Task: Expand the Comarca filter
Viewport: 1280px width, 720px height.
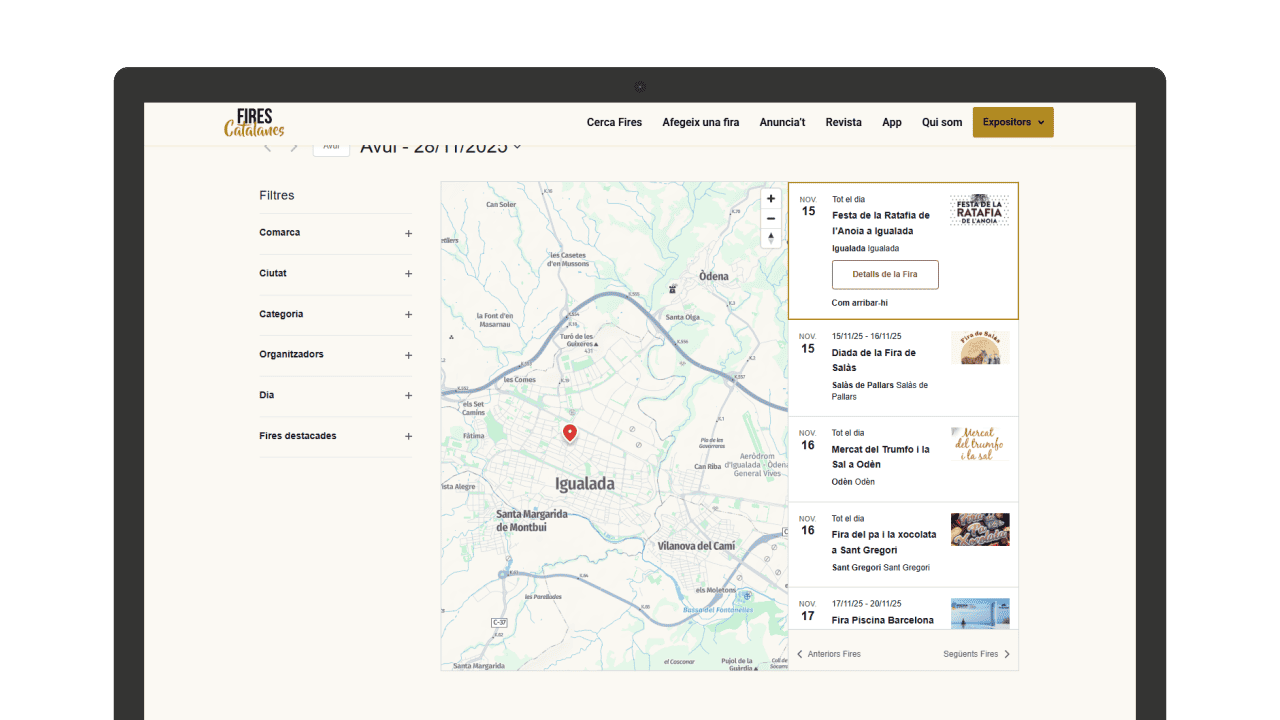Action: point(408,233)
